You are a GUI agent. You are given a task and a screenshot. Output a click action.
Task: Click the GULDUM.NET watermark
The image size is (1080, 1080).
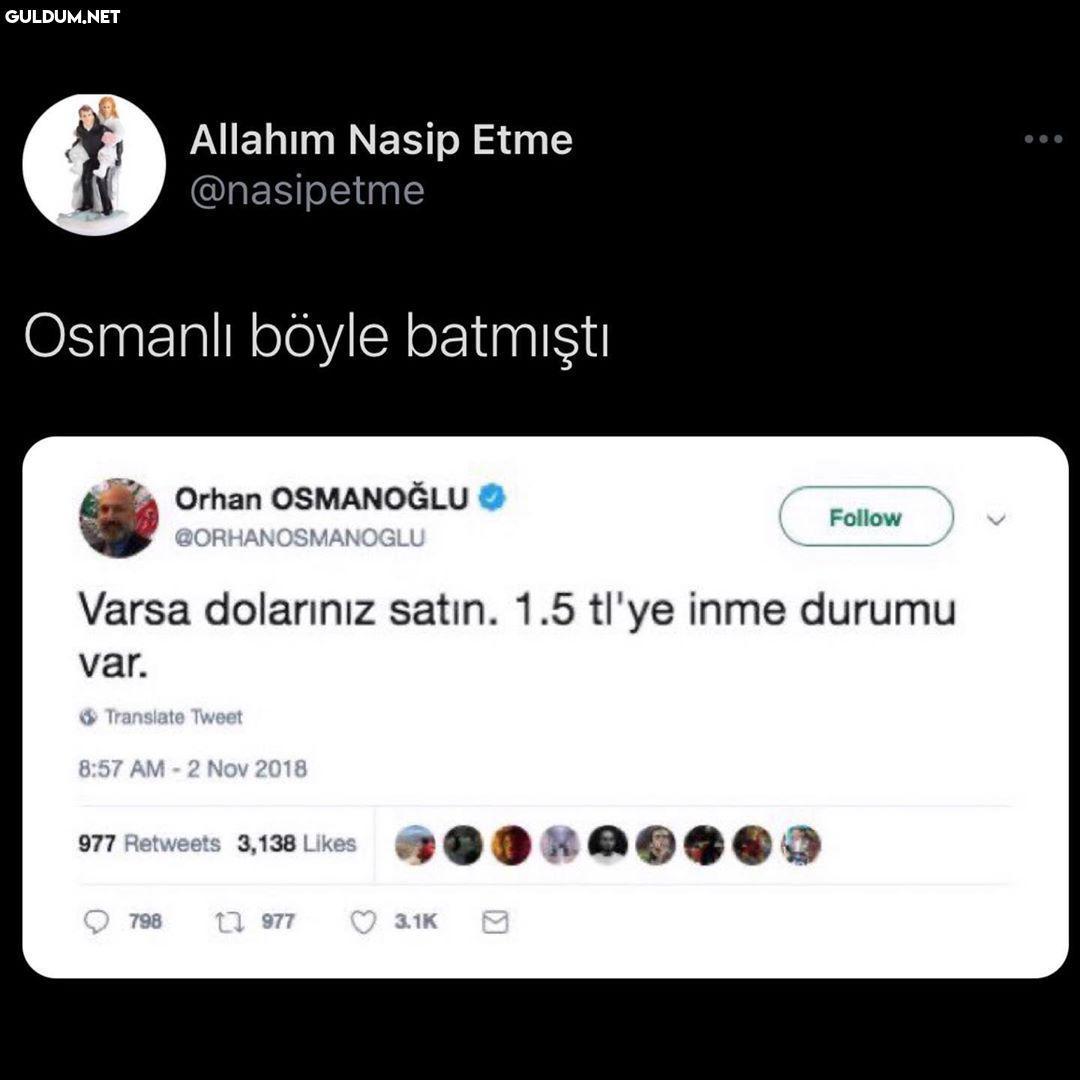[x=63, y=17]
